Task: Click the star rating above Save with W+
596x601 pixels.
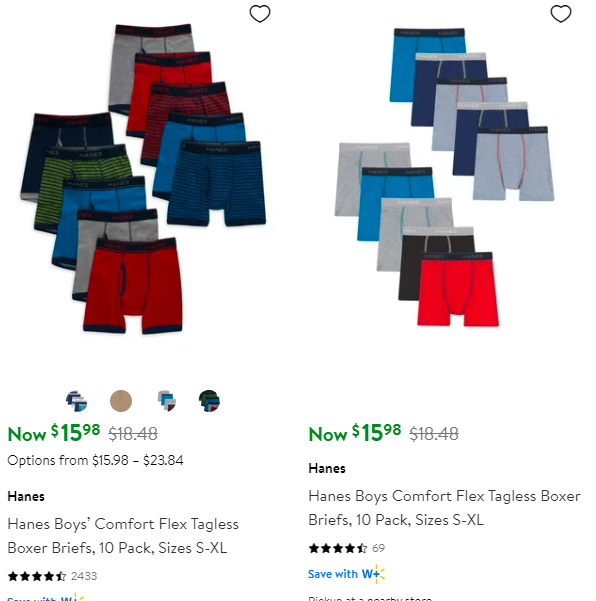Action: [x=338, y=548]
